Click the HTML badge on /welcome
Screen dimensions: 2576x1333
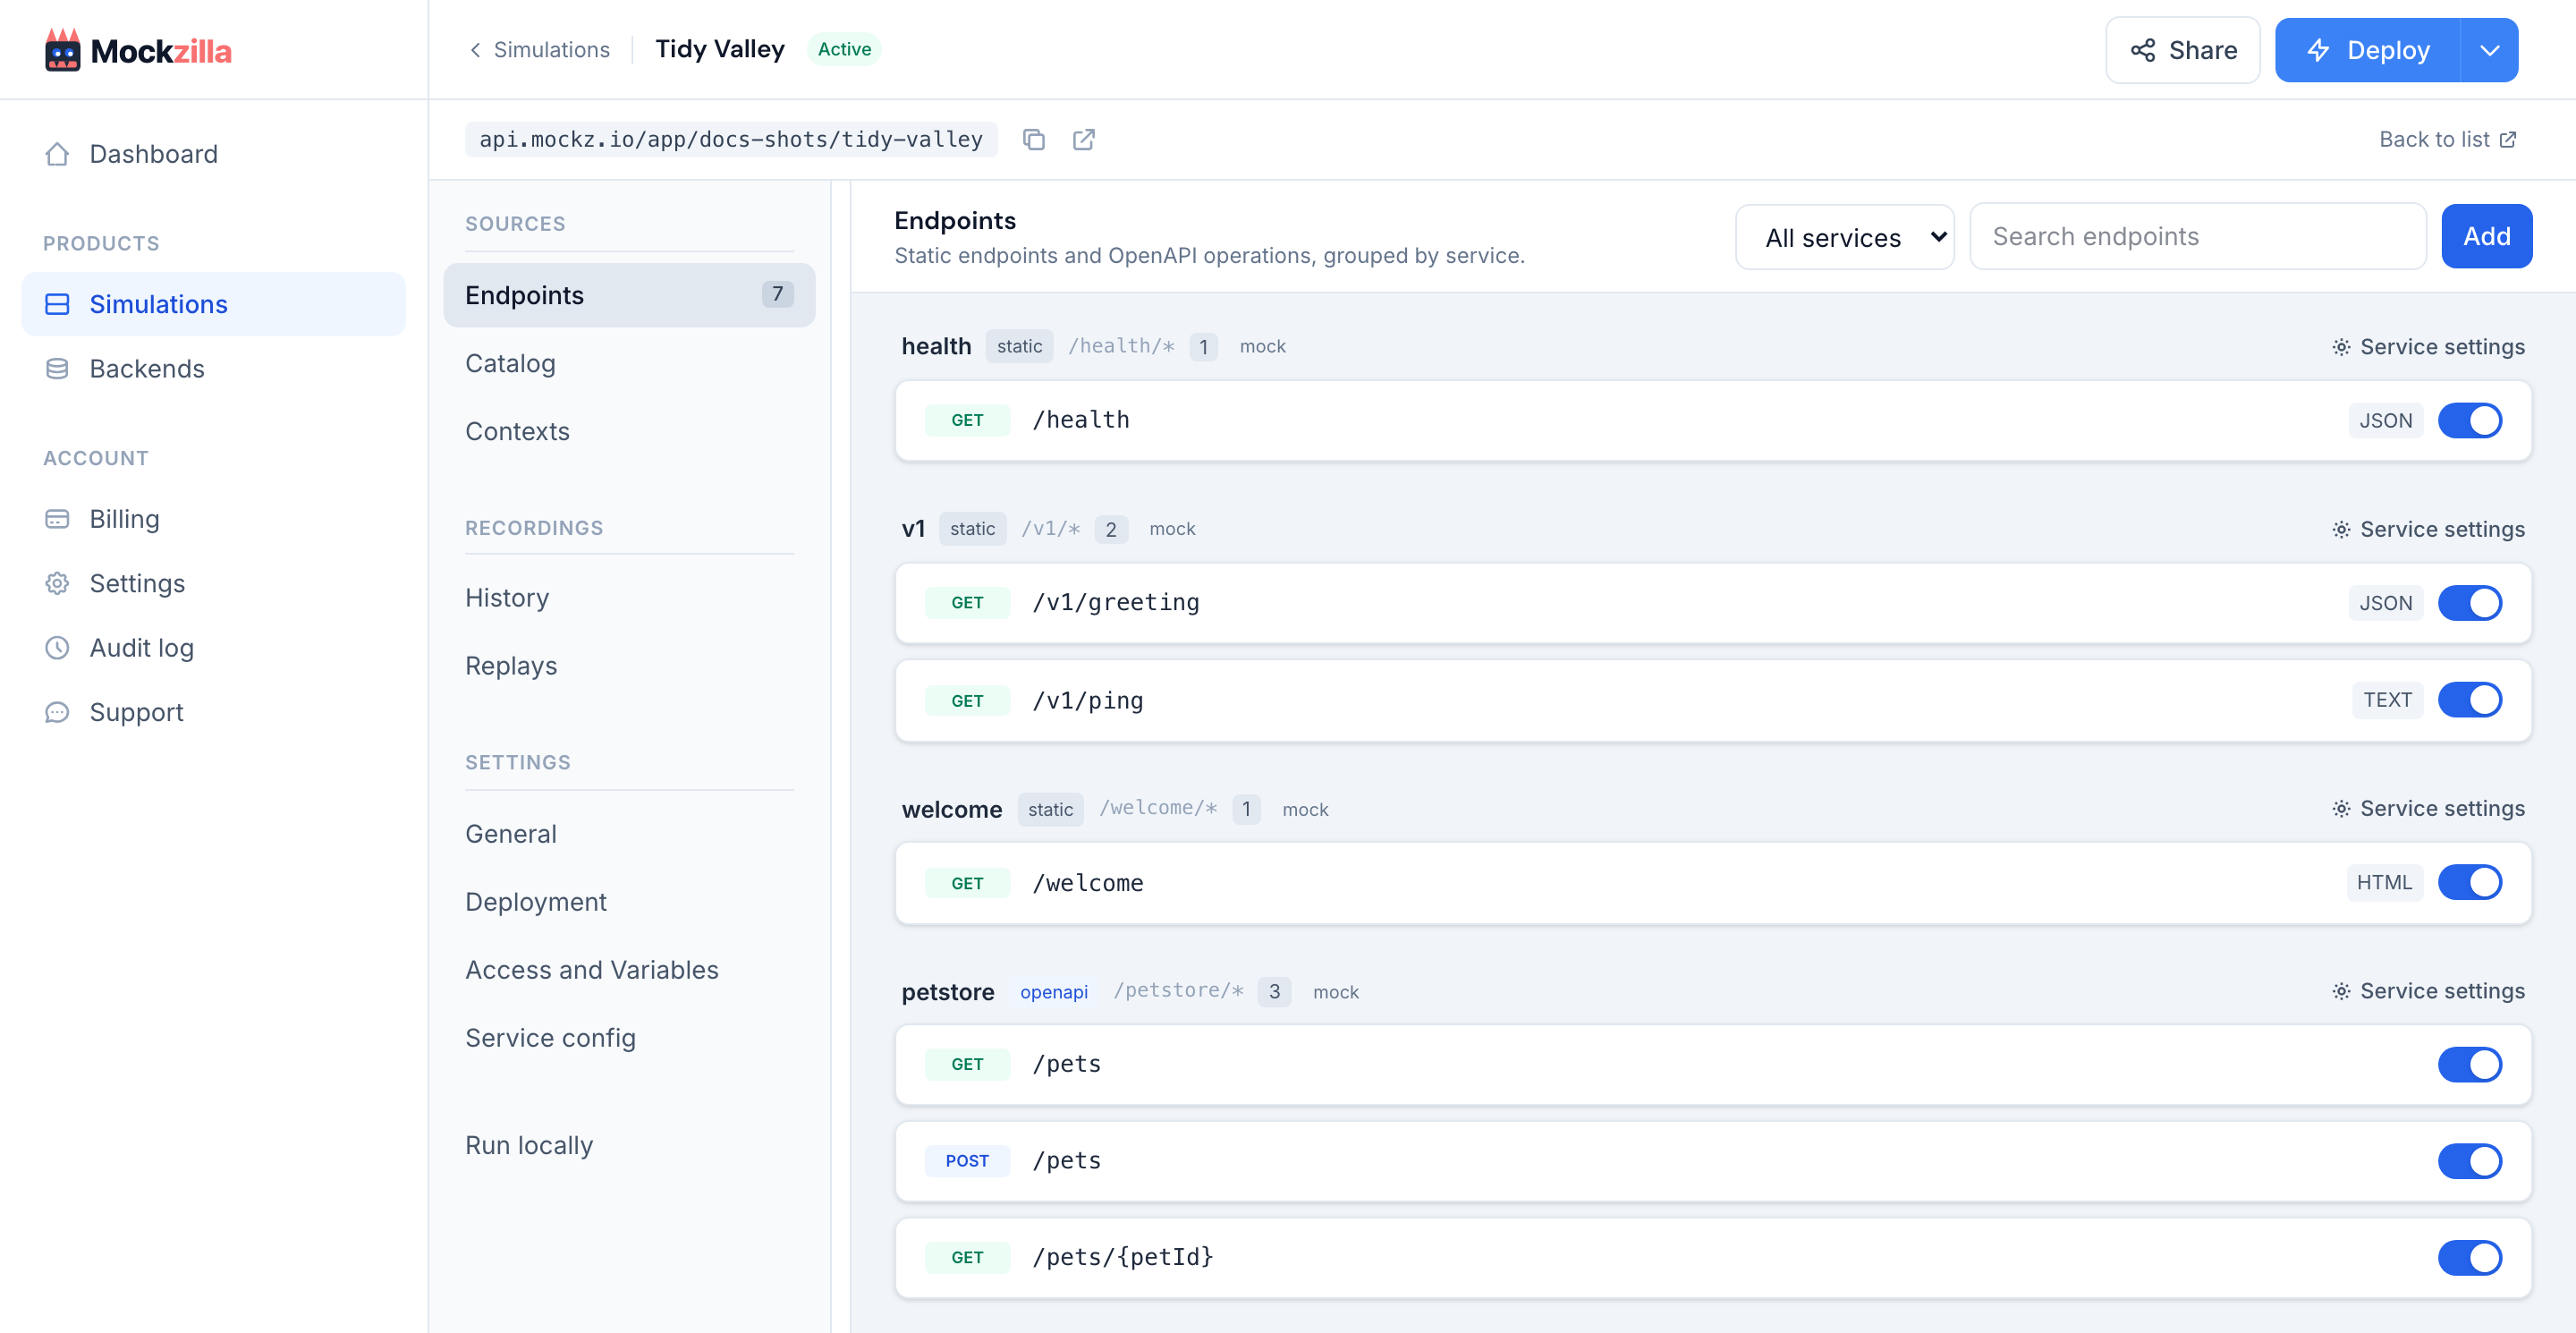click(2384, 882)
